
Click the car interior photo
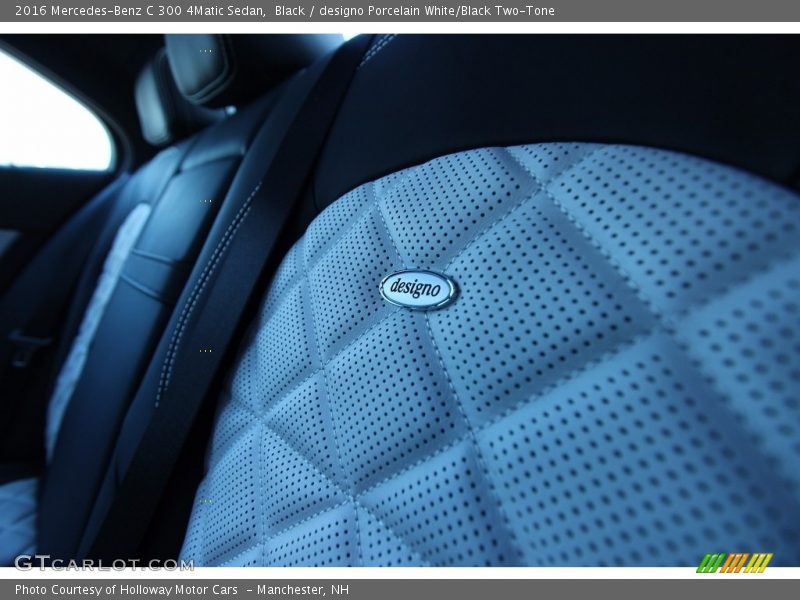coord(400,300)
